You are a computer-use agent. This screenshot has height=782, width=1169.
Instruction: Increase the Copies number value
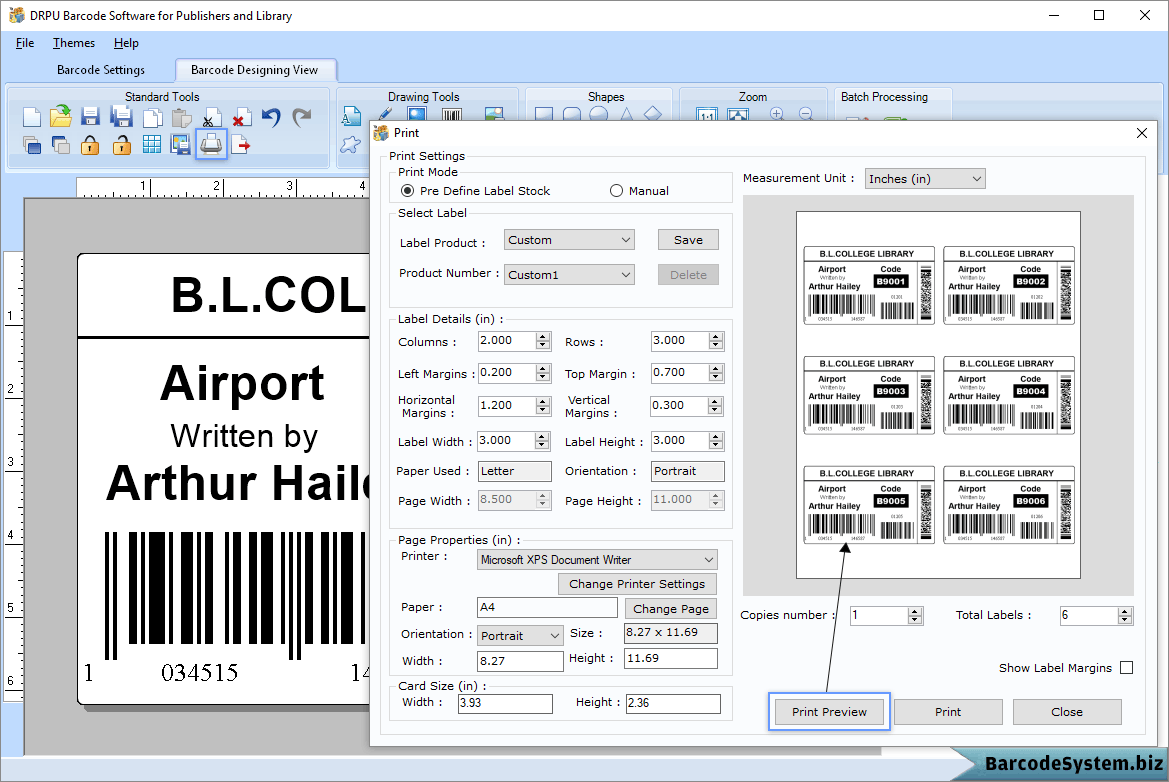coord(916,611)
